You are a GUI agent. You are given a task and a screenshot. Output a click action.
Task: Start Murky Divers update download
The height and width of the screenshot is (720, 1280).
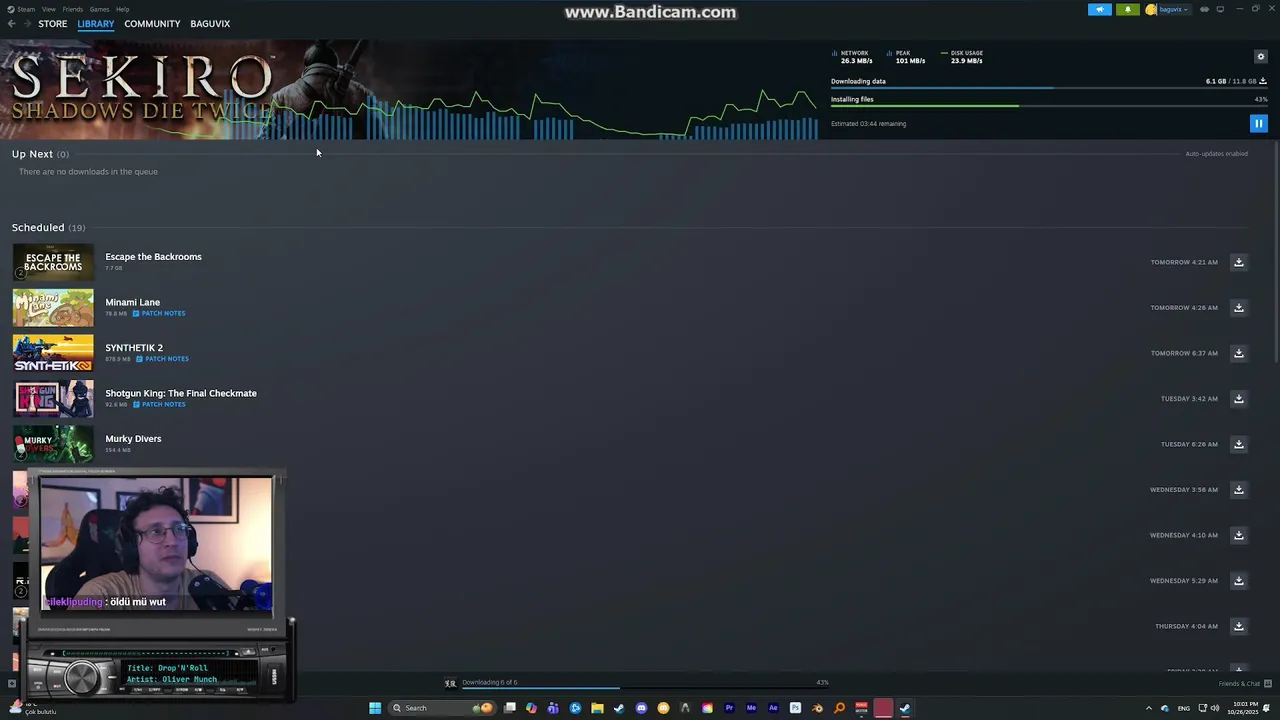click(x=1238, y=444)
